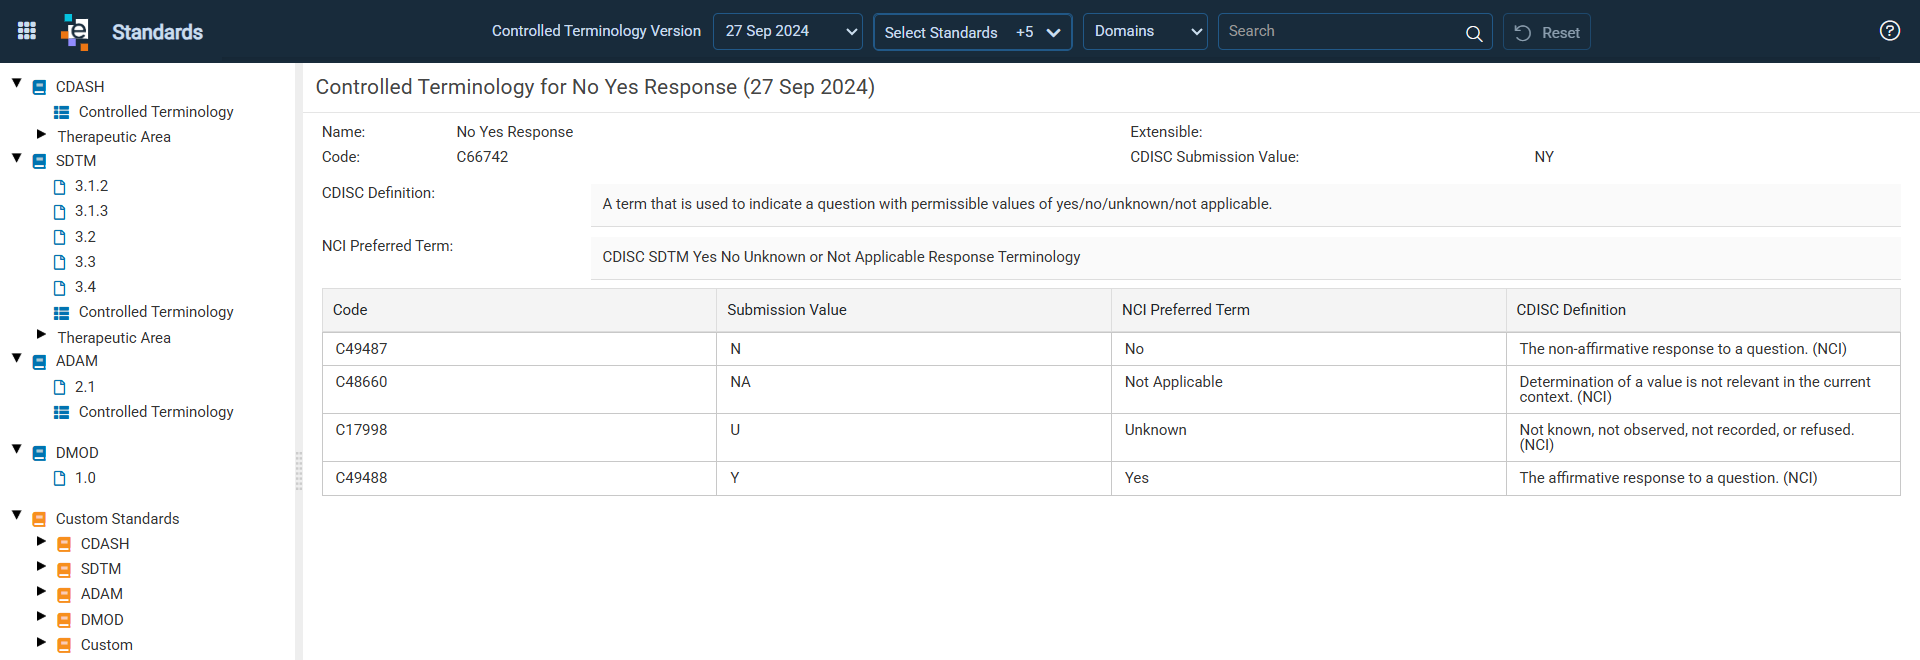Viewport: 1920px width, 660px height.
Task: Open the Domains dropdown
Action: point(1145,31)
